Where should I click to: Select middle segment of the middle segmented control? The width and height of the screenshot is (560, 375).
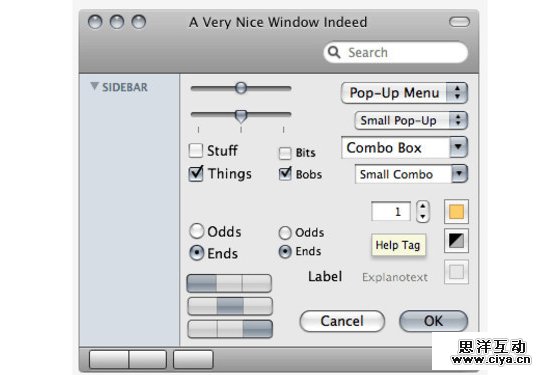click(230, 306)
